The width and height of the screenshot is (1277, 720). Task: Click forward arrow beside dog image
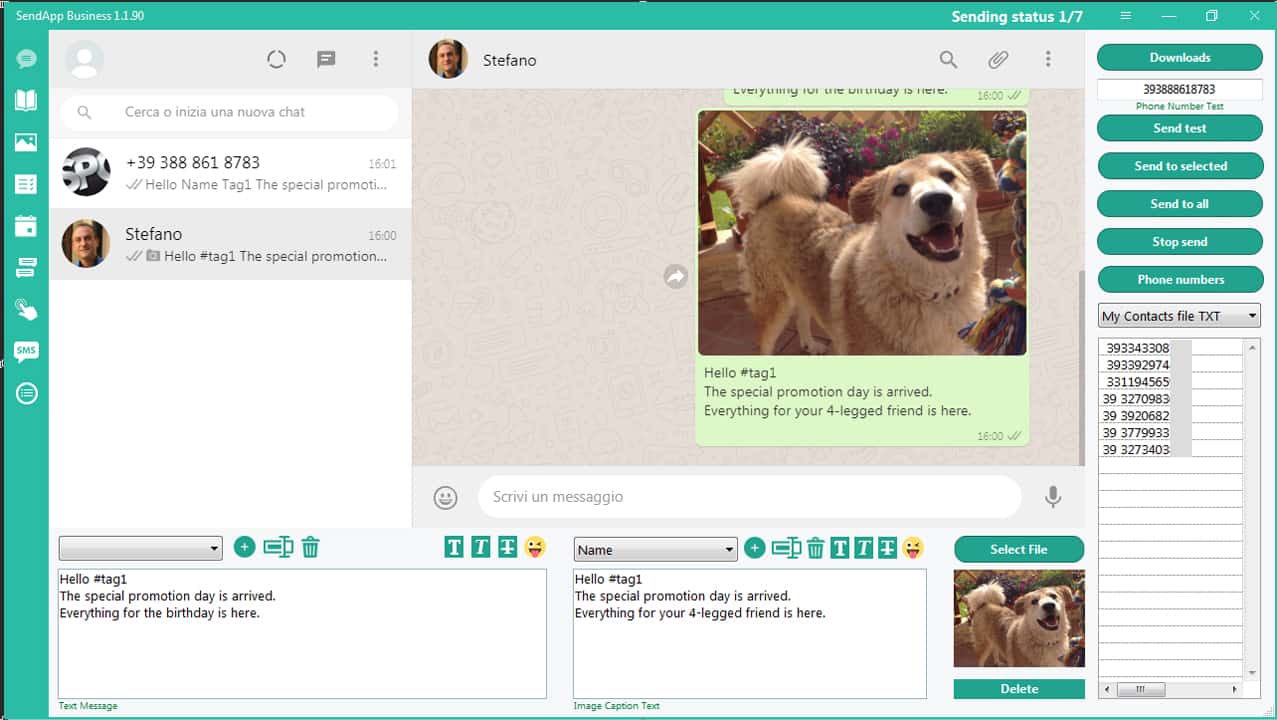point(676,277)
